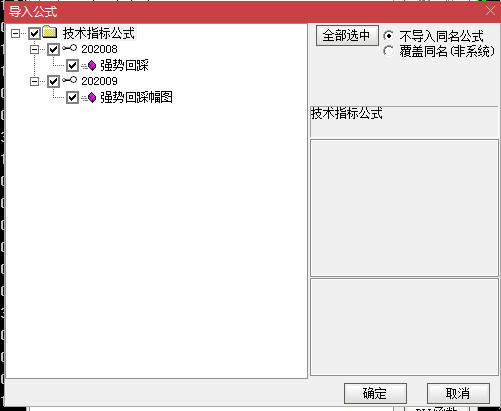The image size is (501, 411).
Task: Confirm import with the 确定 button
Action: [x=375, y=393]
